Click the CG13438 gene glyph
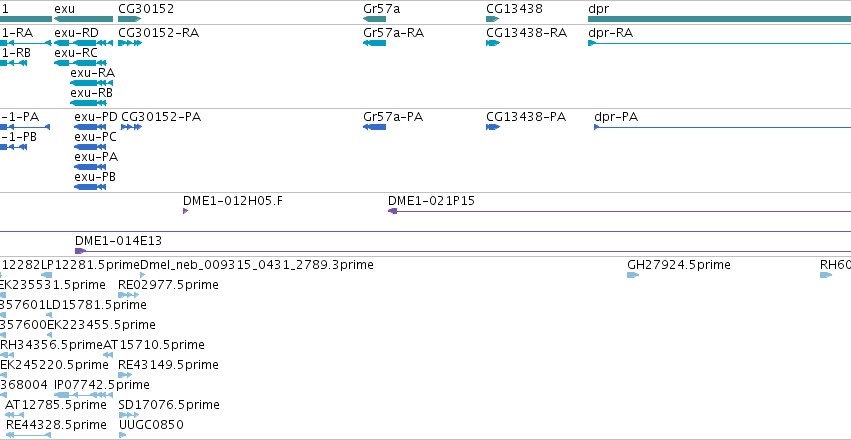 493,19
